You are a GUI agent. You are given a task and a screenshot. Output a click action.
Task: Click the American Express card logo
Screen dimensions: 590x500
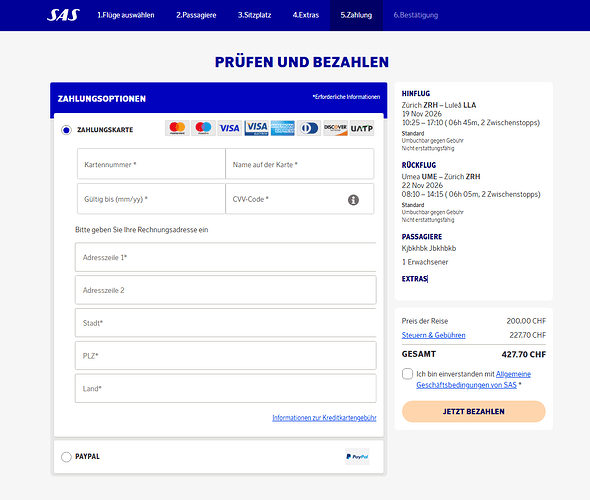pyautogui.click(x=283, y=128)
